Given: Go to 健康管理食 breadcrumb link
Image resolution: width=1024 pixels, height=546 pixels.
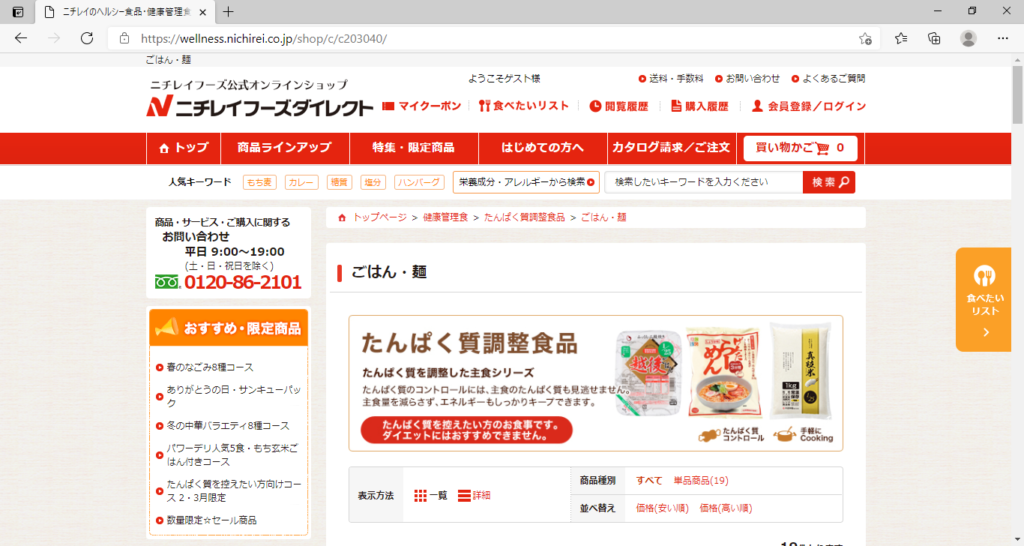Looking at the screenshot, I should pyautogui.click(x=445, y=217).
